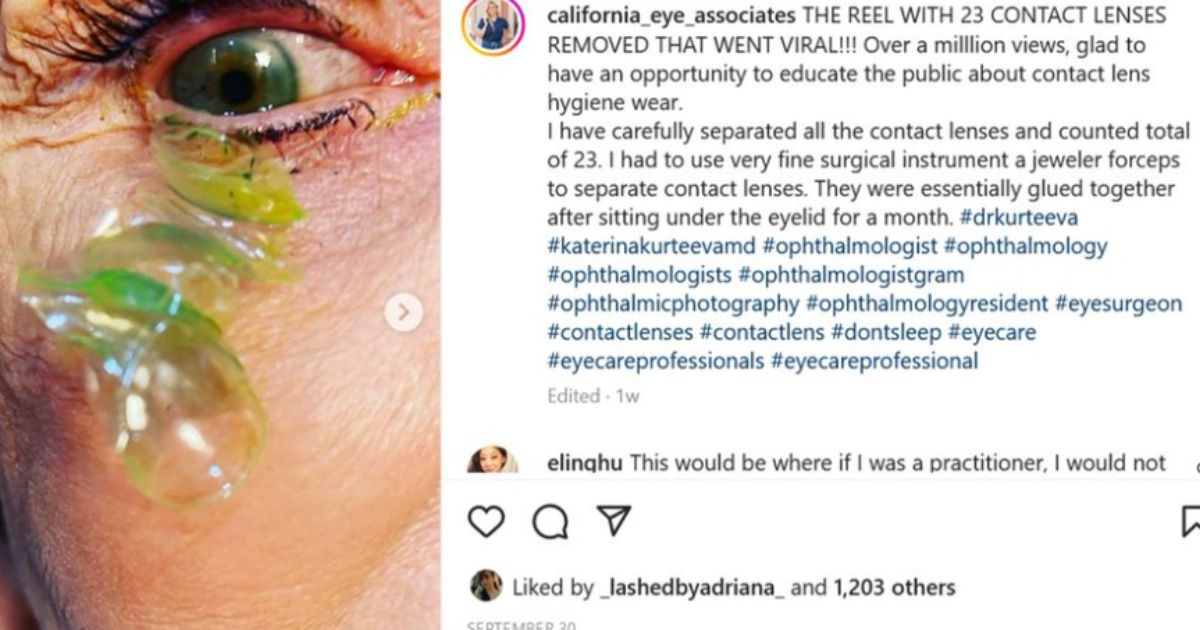The width and height of the screenshot is (1200, 630).
Task: View elinghu commenter username
Action: tap(586, 463)
